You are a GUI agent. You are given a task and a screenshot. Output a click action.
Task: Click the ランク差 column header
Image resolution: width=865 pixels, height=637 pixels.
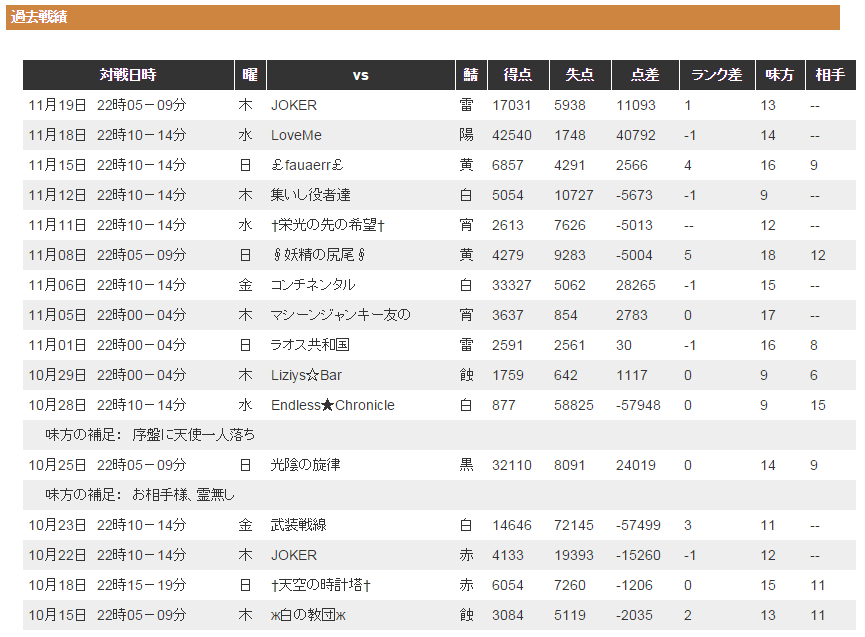717,75
